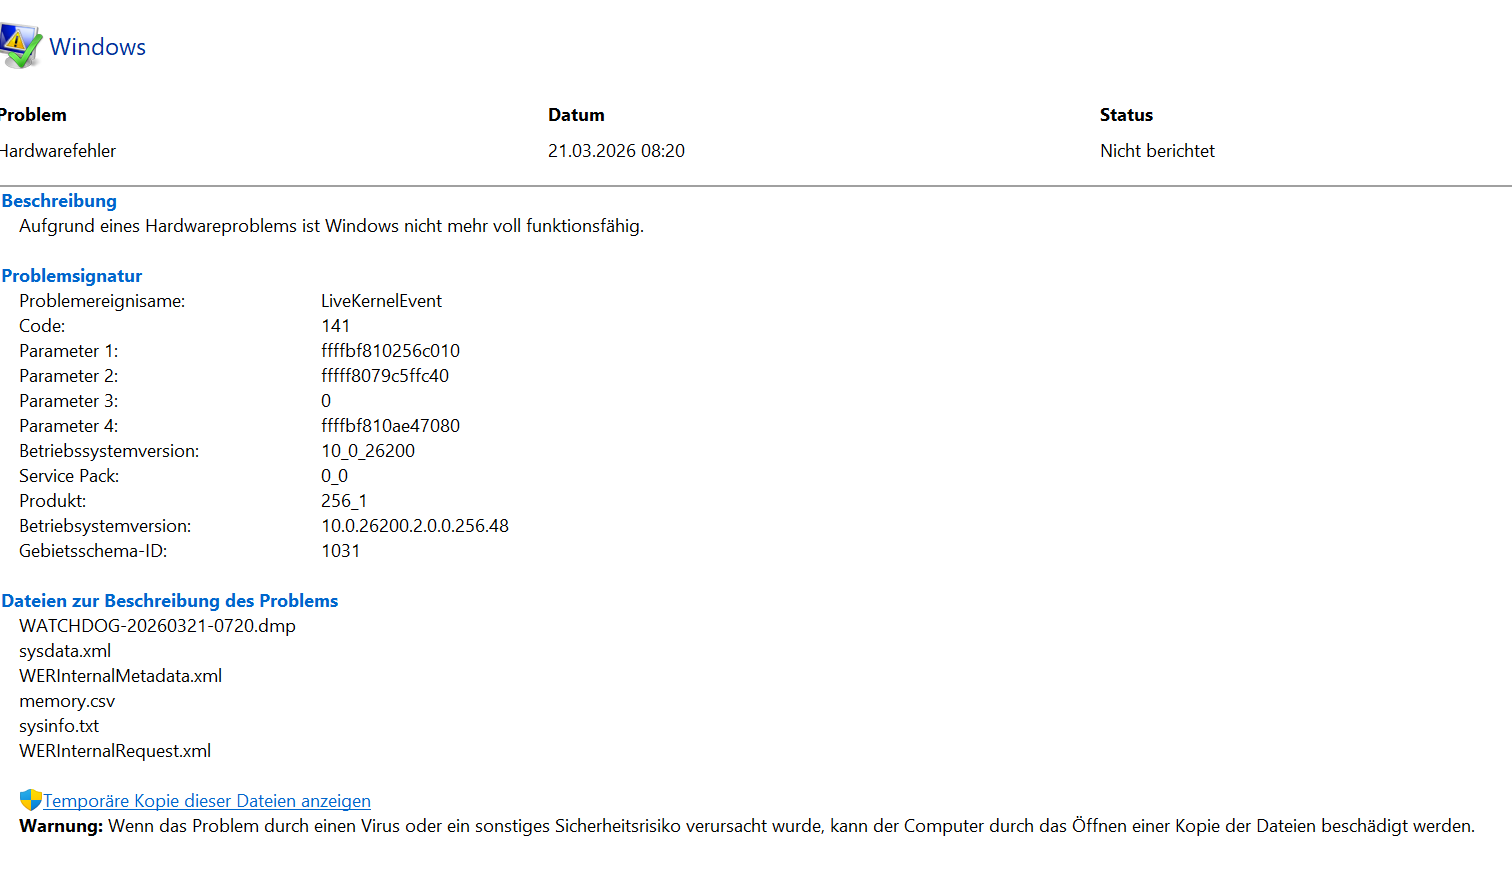Click the shield icon beside the temporary copy link

30,800
